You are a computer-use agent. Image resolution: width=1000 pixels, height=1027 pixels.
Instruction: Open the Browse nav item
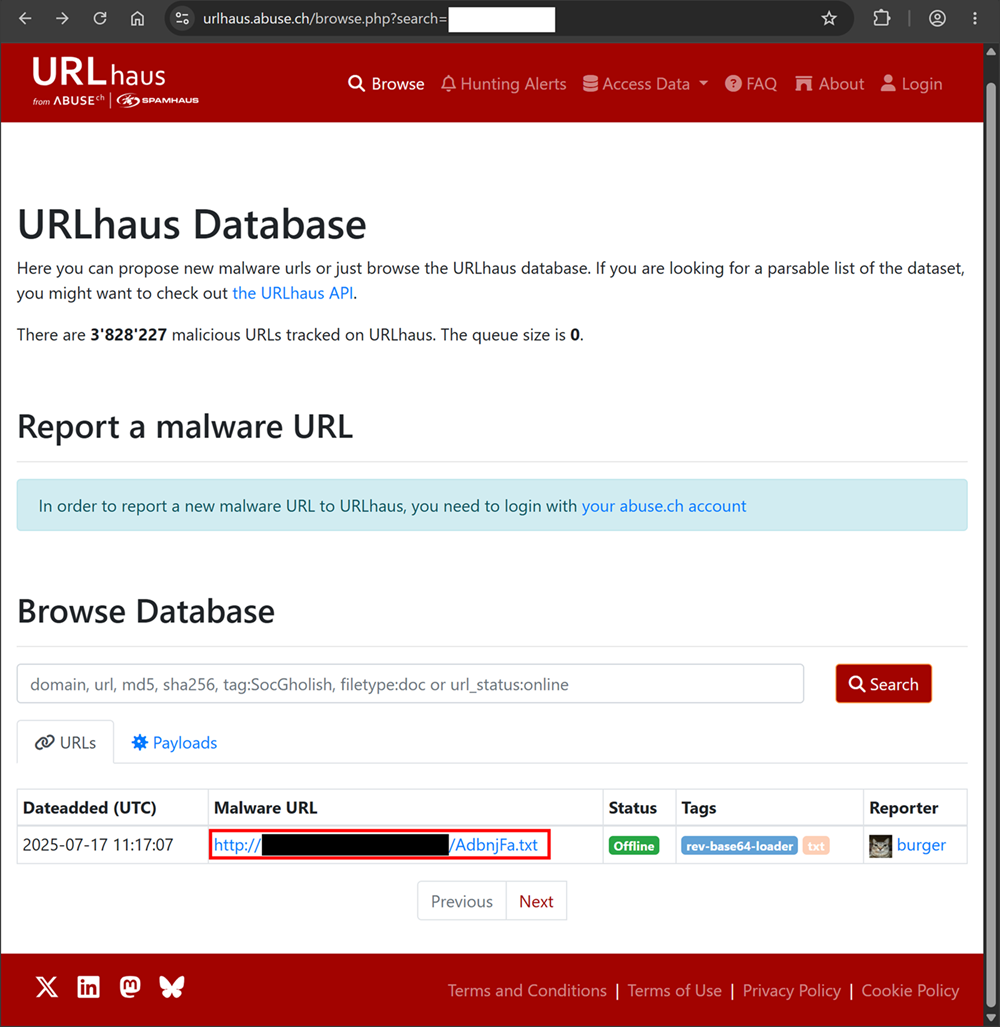coord(386,84)
